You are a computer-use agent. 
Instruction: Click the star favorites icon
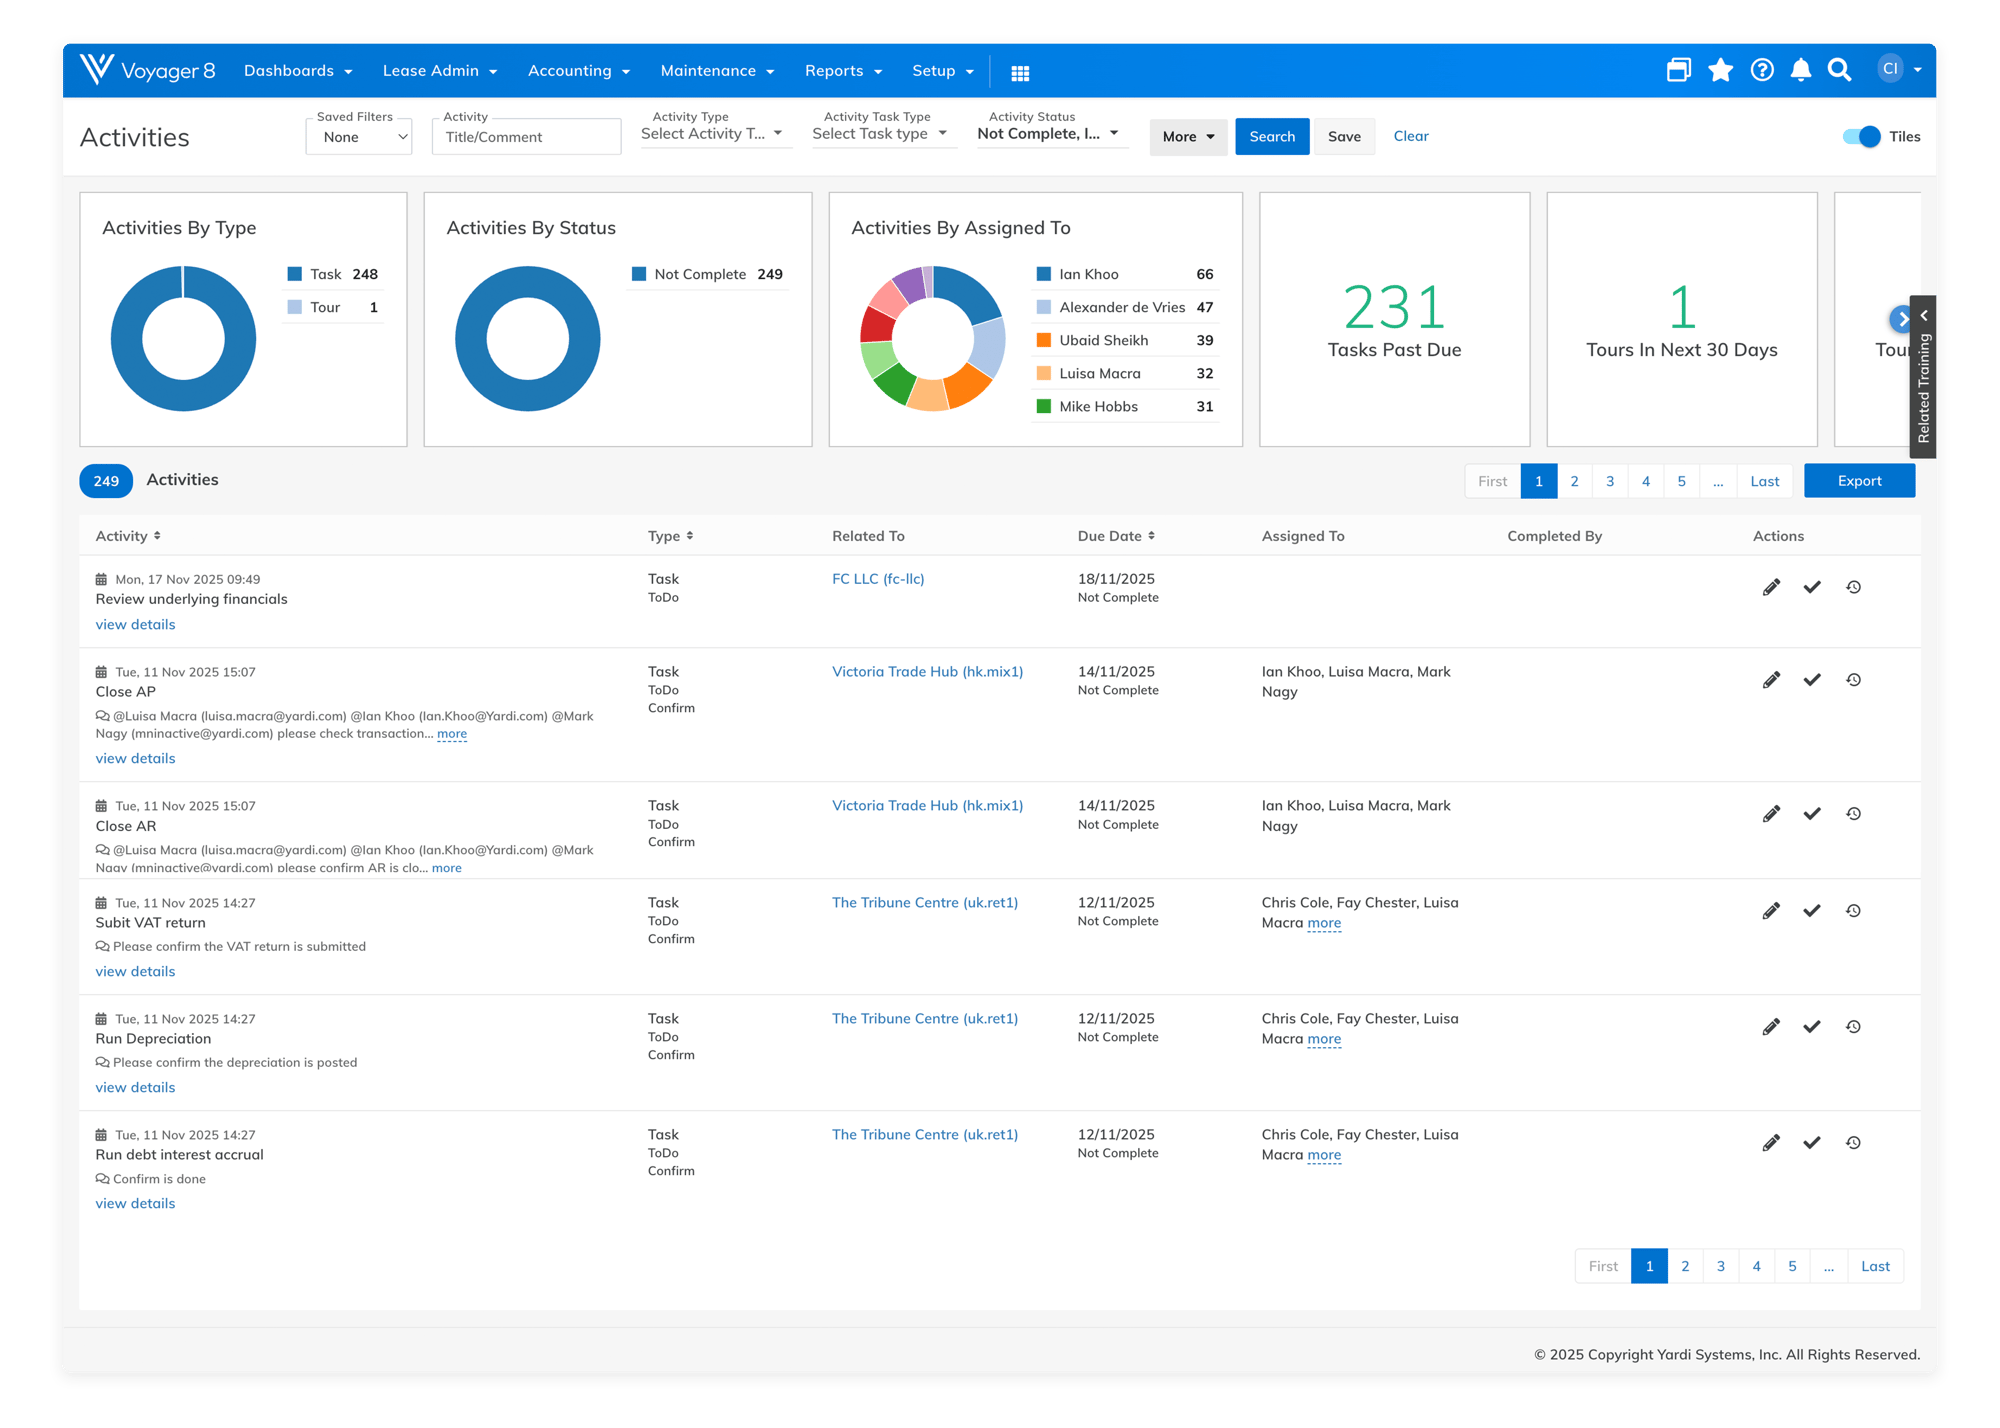[x=1720, y=70]
